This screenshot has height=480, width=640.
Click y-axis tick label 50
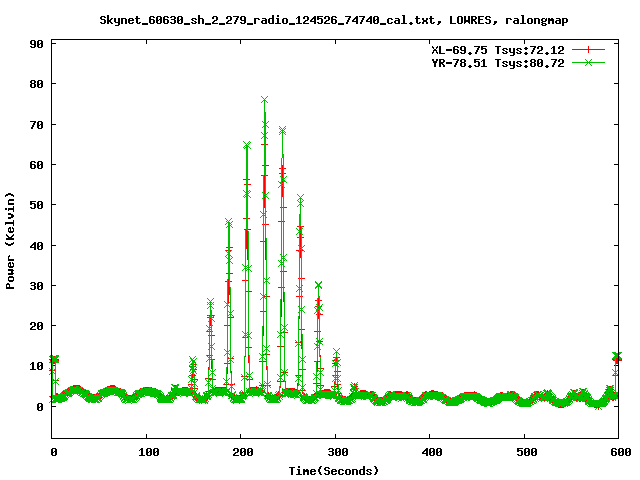click(x=35, y=205)
